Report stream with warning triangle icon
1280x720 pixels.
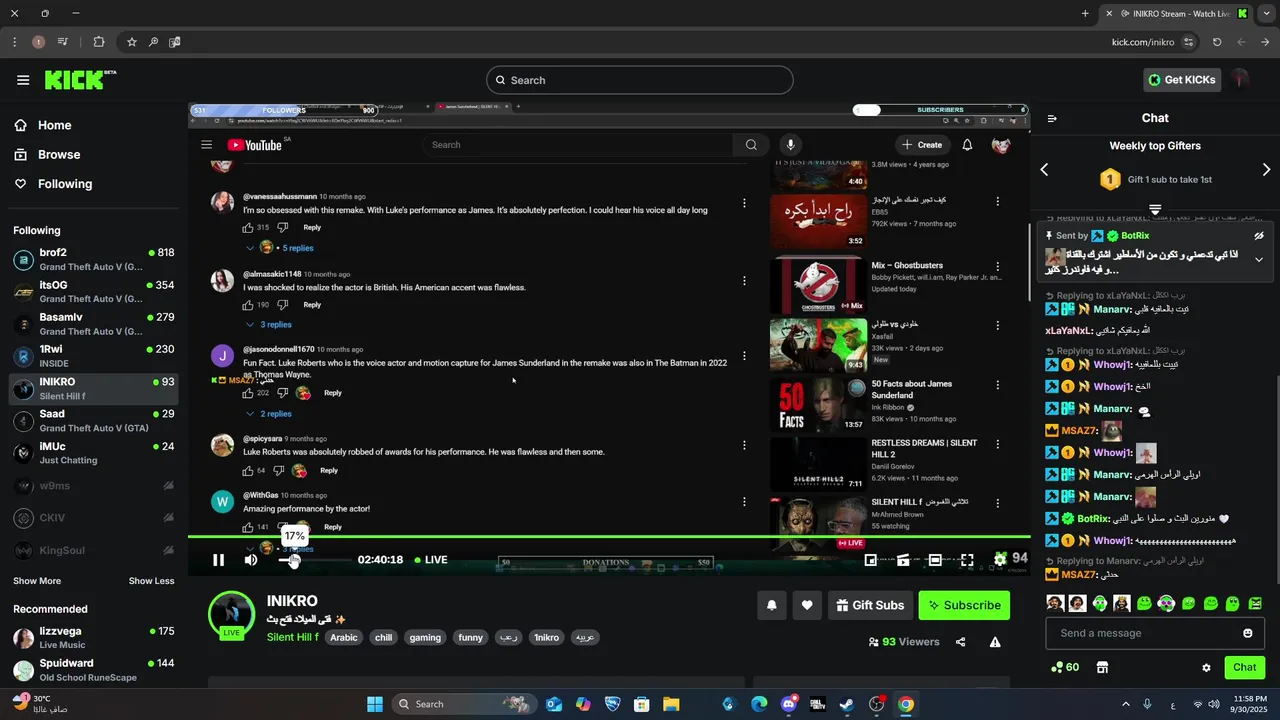coord(995,642)
